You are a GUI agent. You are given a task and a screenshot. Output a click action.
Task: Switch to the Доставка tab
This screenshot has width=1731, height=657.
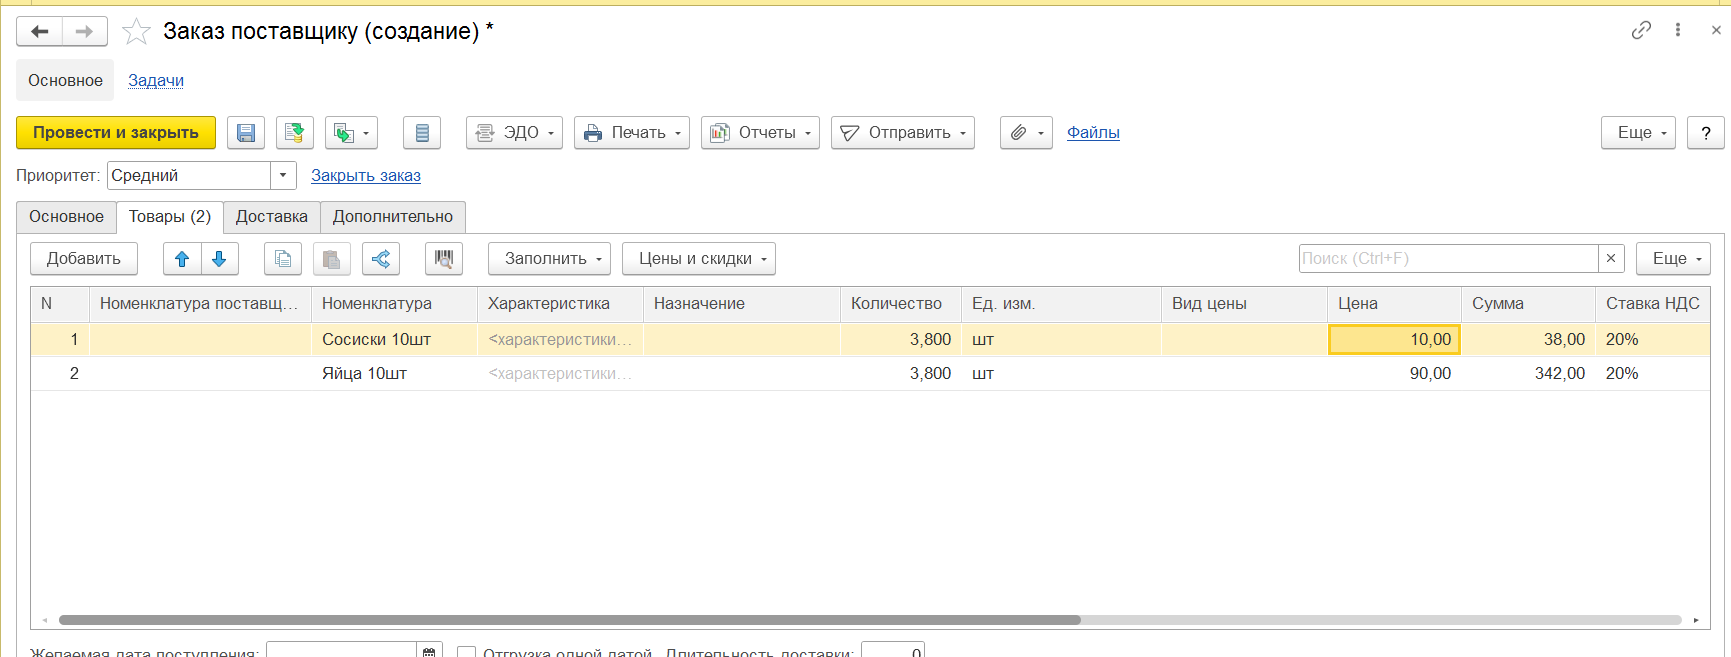[x=271, y=217]
